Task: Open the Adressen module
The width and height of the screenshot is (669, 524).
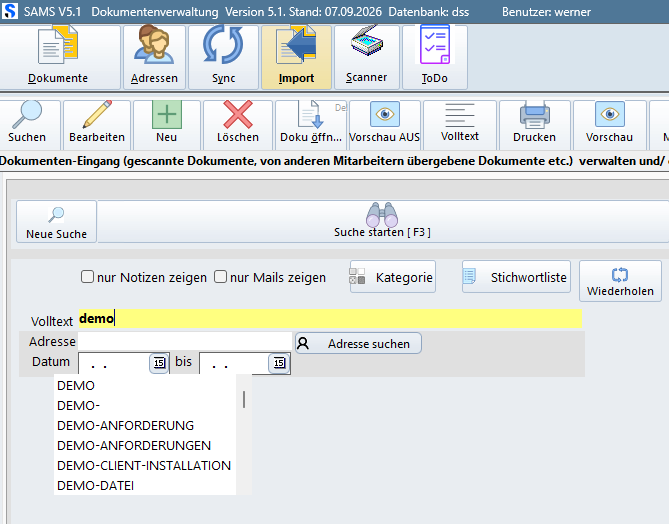Action: (x=154, y=57)
